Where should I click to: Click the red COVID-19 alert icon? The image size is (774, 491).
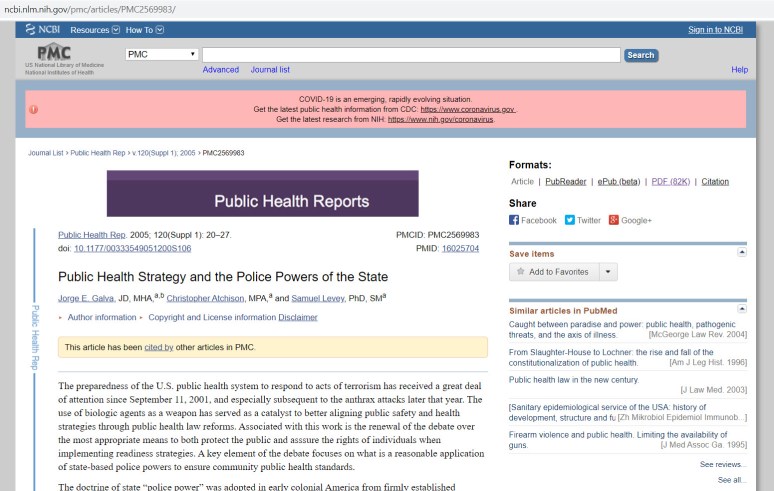tap(34, 109)
